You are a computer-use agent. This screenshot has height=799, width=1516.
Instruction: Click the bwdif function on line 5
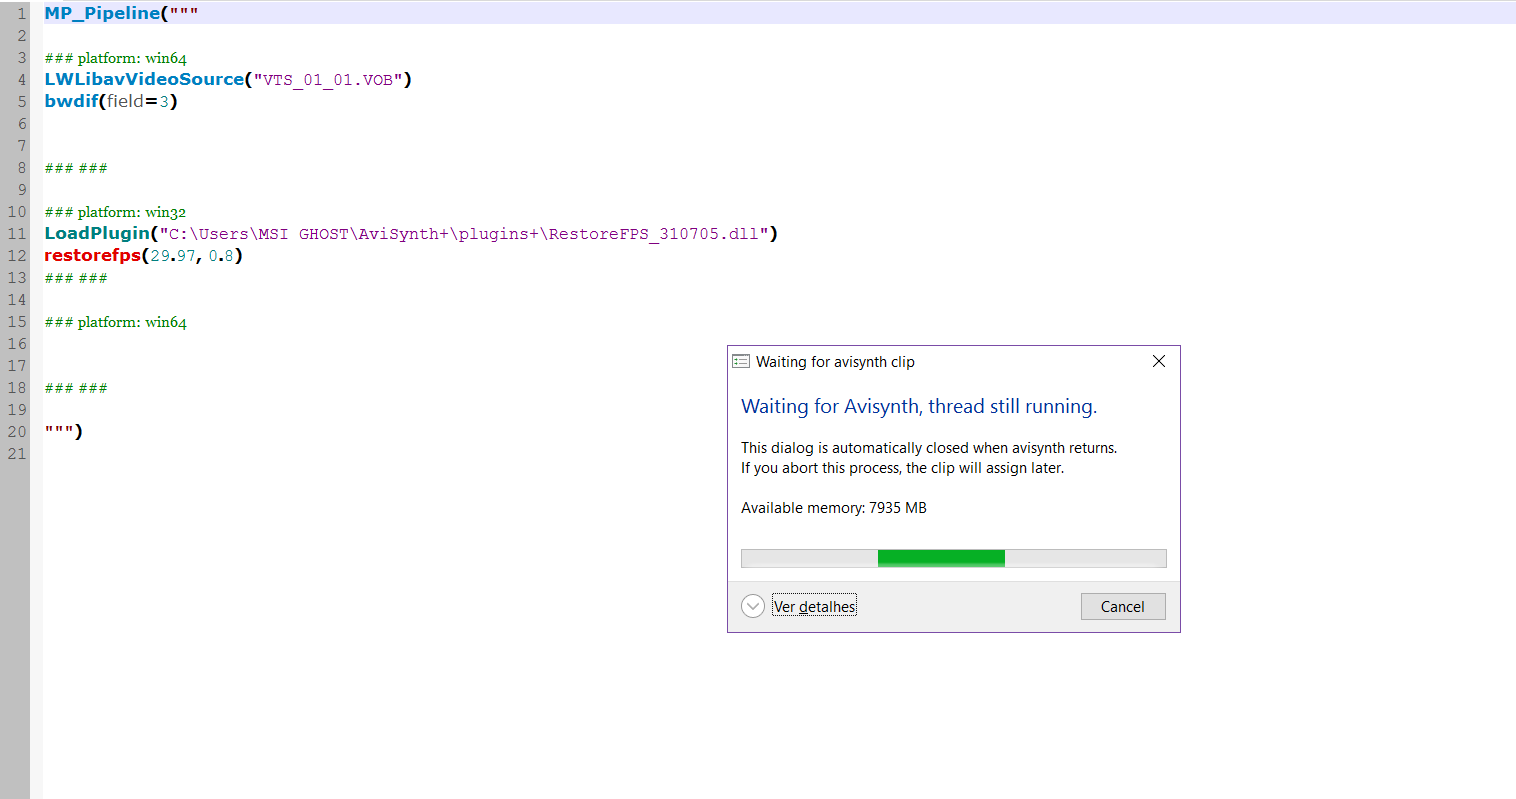(71, 101)
